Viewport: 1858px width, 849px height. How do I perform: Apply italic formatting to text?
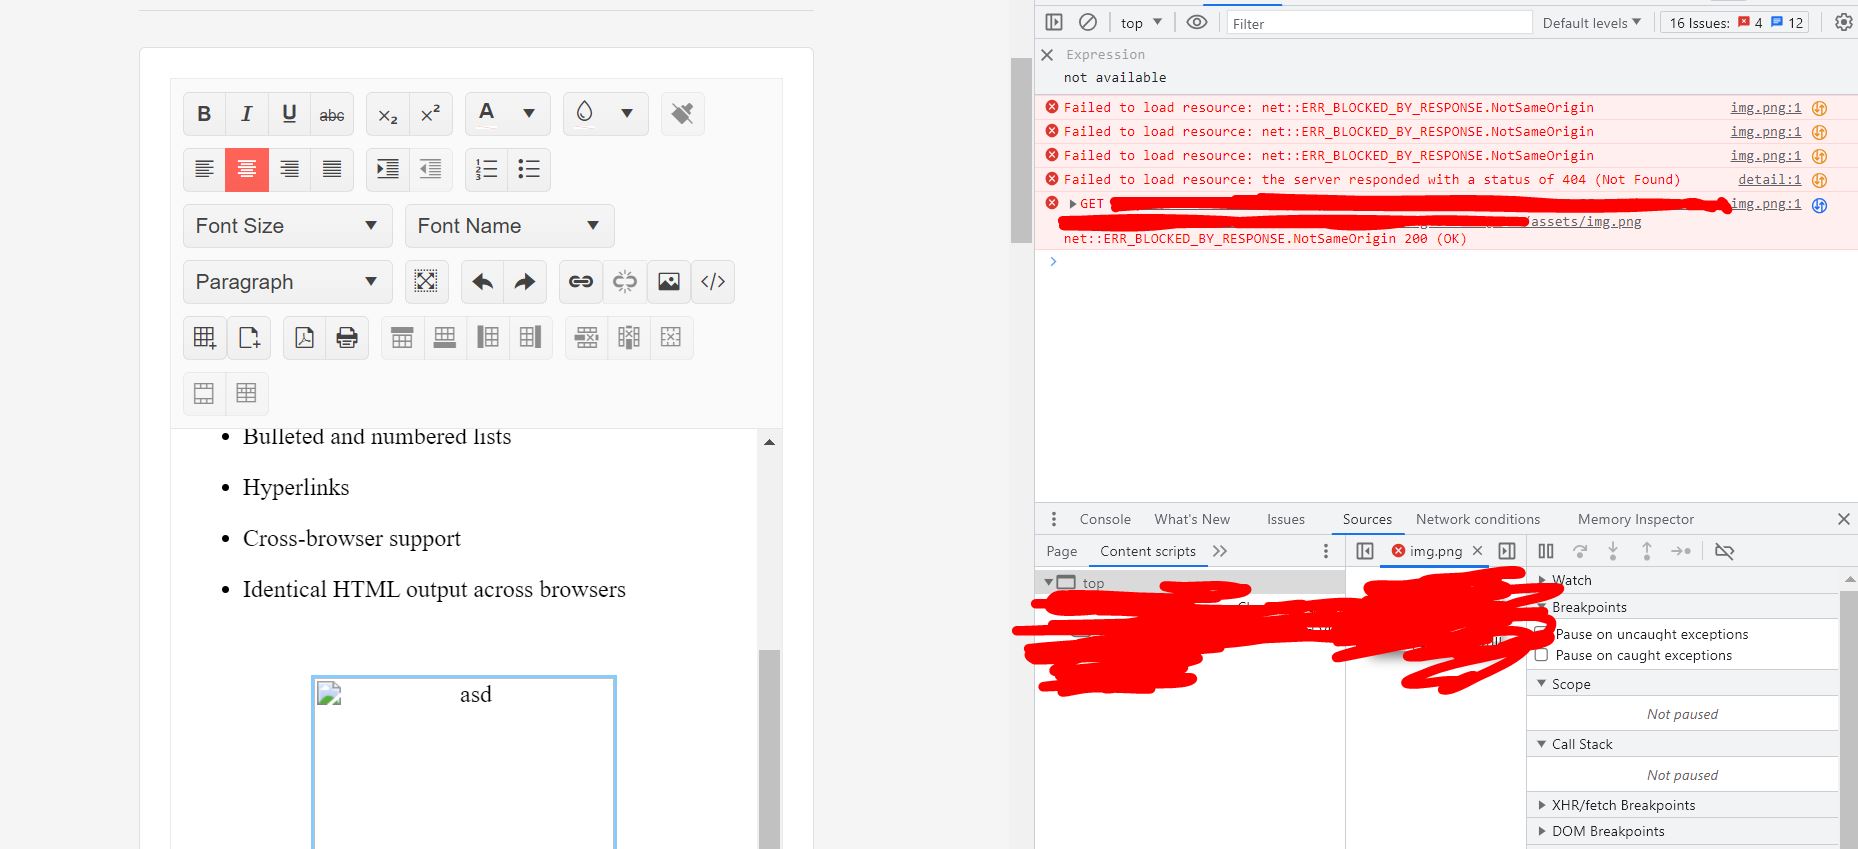[x=247, y=114]
